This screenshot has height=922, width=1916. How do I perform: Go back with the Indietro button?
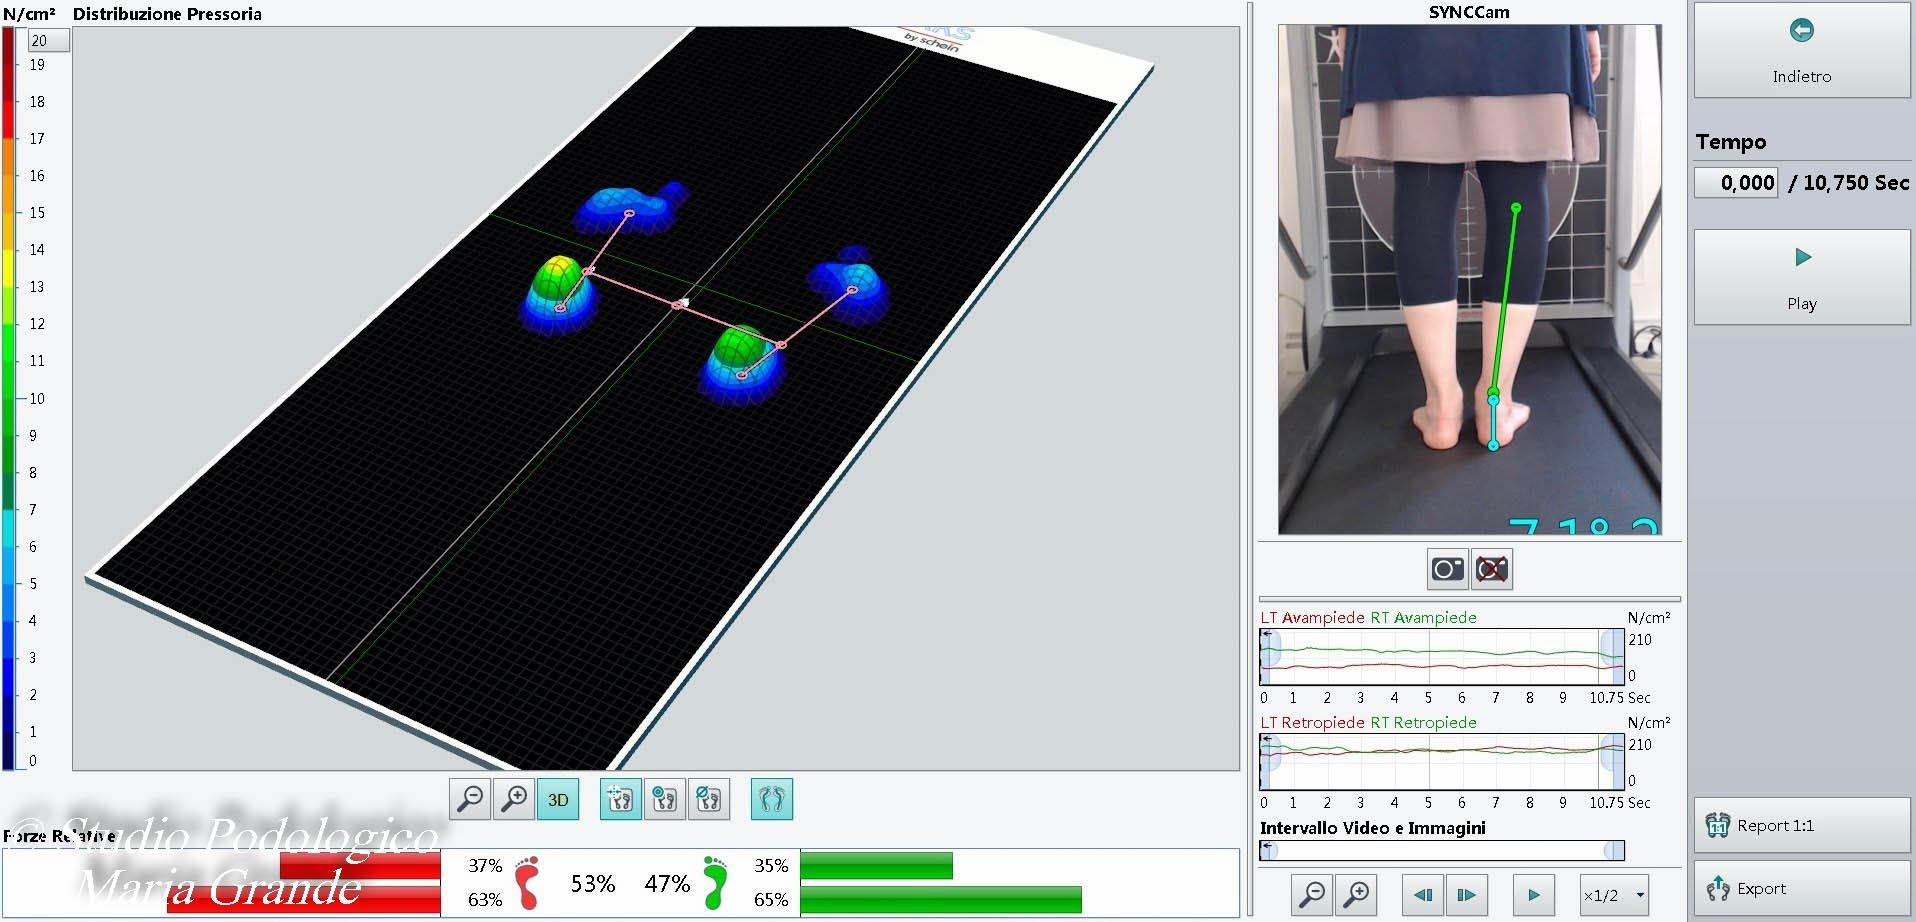[x=1802, y=50]
